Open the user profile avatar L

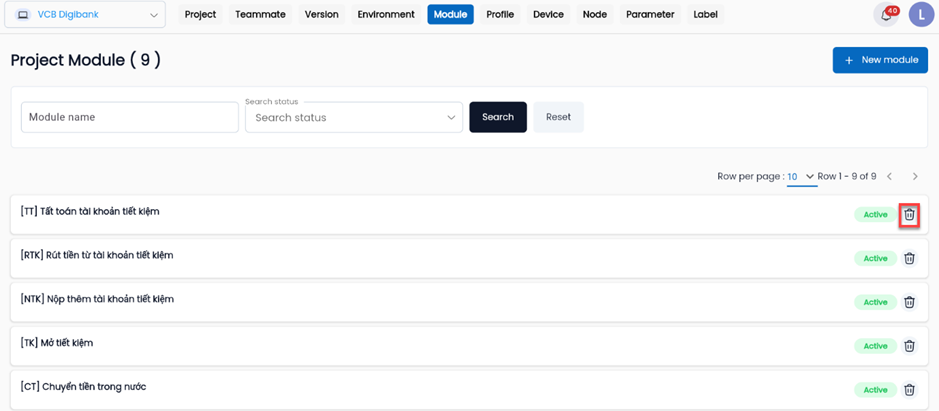[920, 15]
